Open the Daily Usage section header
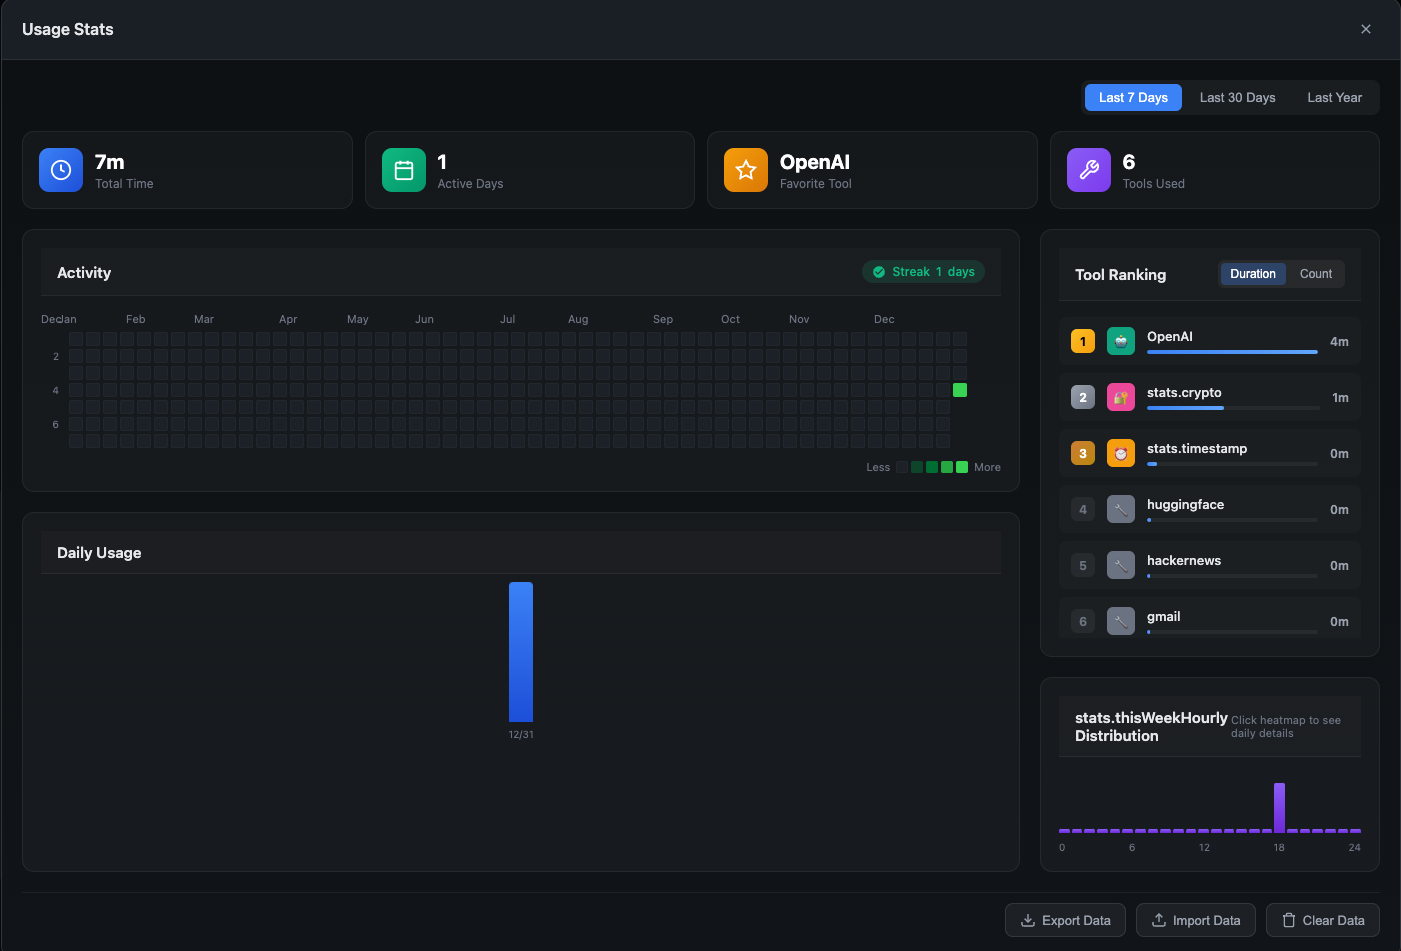This screenshot has height=951, width=1401. click(x=98, y=552)
